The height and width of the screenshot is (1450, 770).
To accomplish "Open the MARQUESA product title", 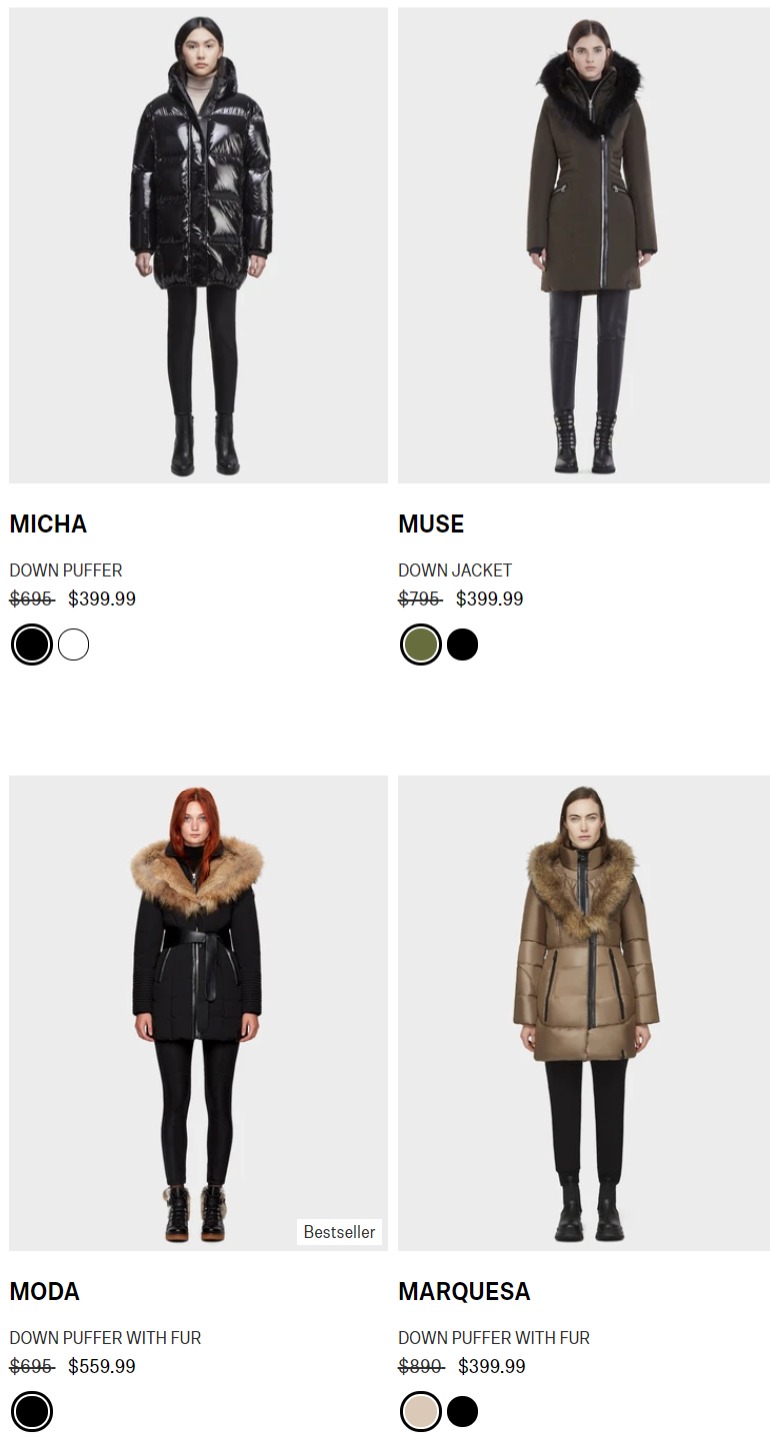I will pyautogui.click(x=464, y=1291).
